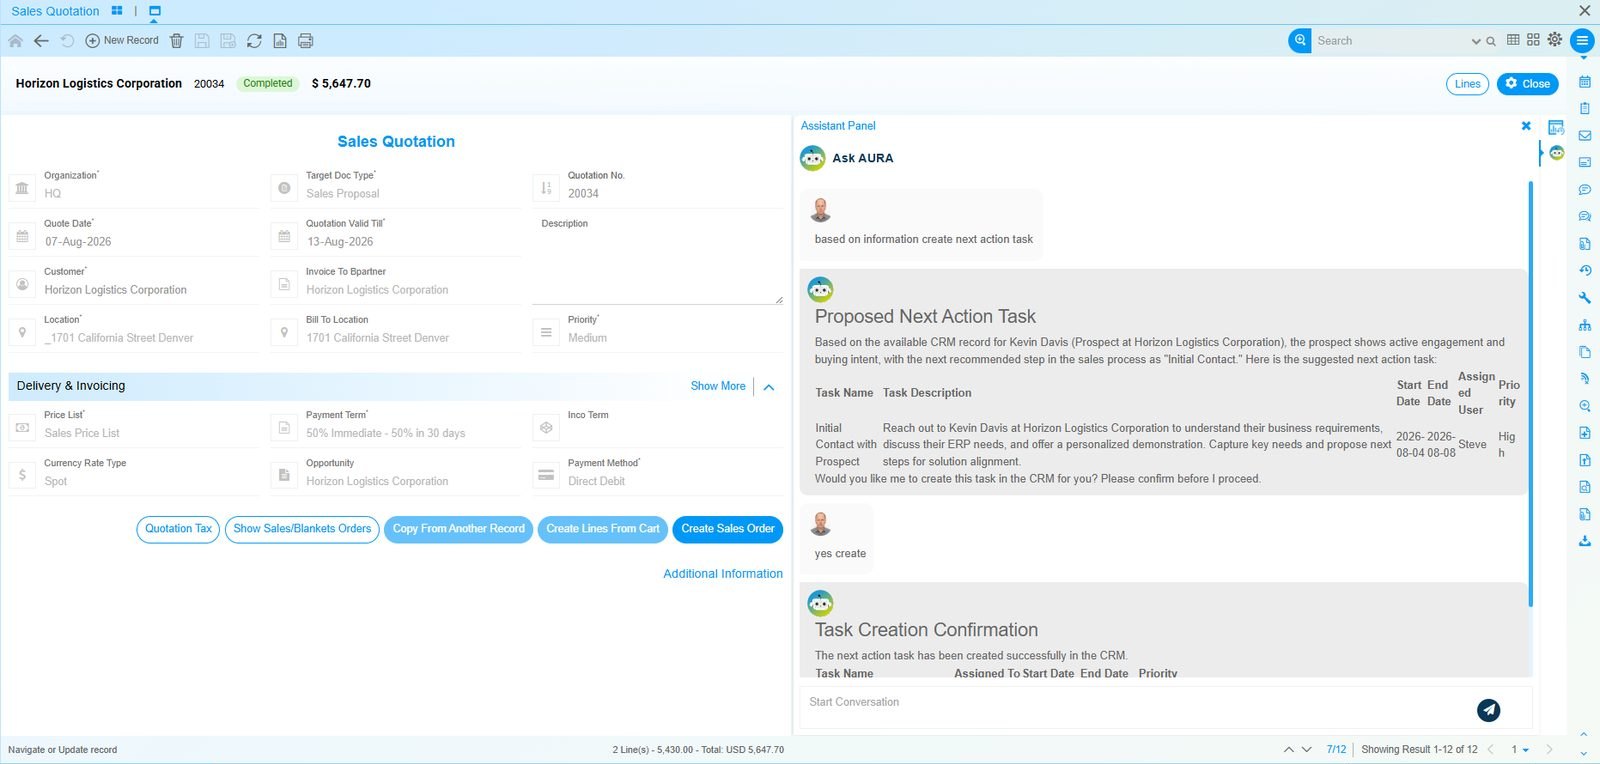The width and height of the screenshot is (1600, 764).
Task: Close the Assistant Panel
Action: pos(1526,126)
